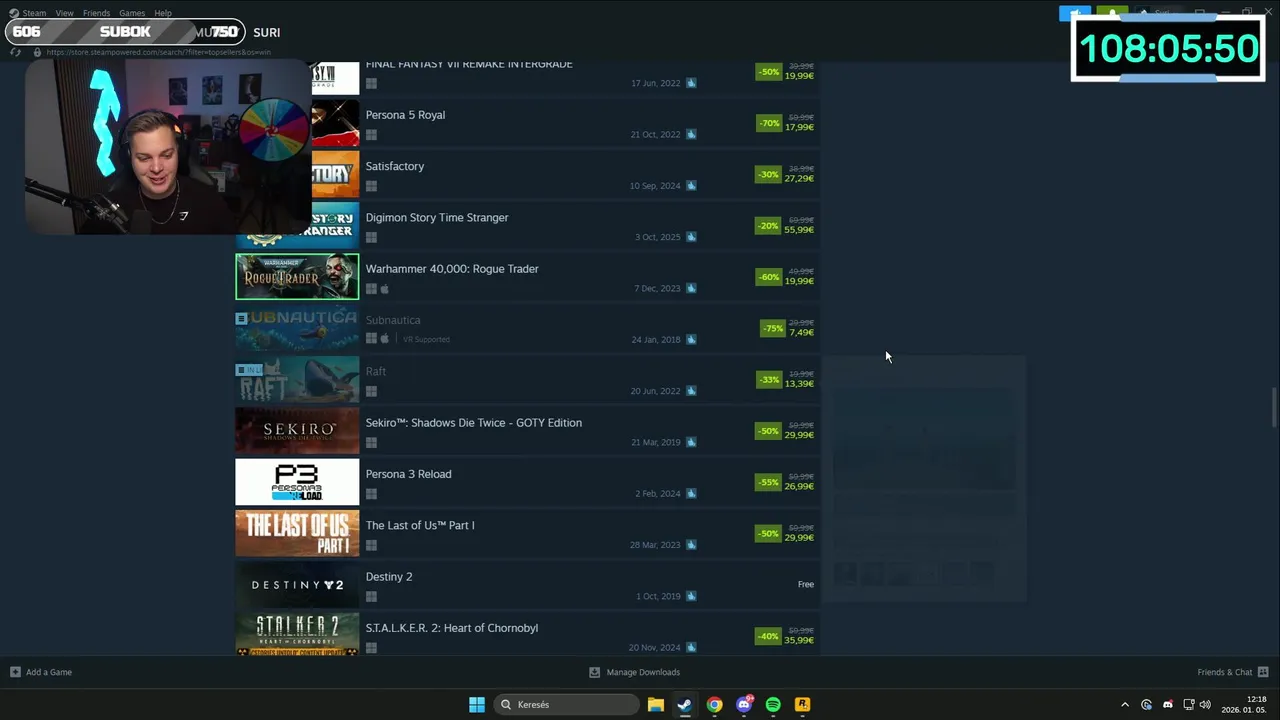Viewport: 1280px width, 720px height.
Task: Click the review icon on the Persona 3 Reload row
Action: click(691, 494)
